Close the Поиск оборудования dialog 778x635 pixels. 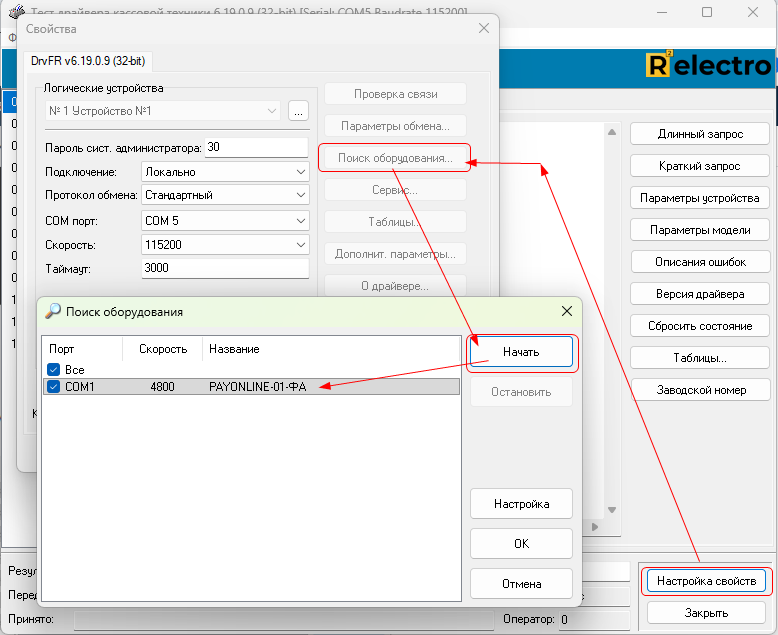point(565,312)
